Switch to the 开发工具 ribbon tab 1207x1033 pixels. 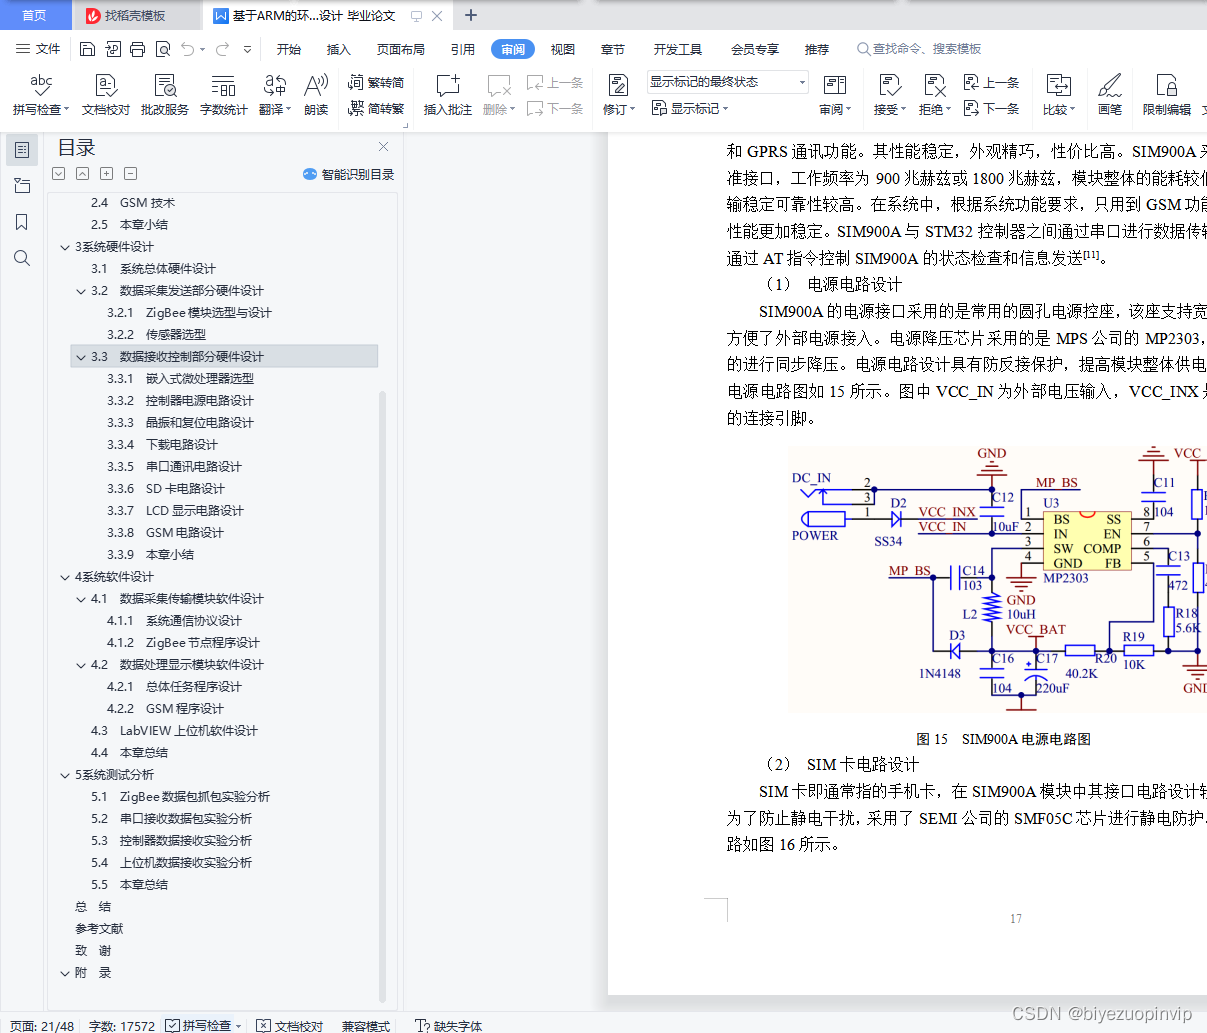678,49
